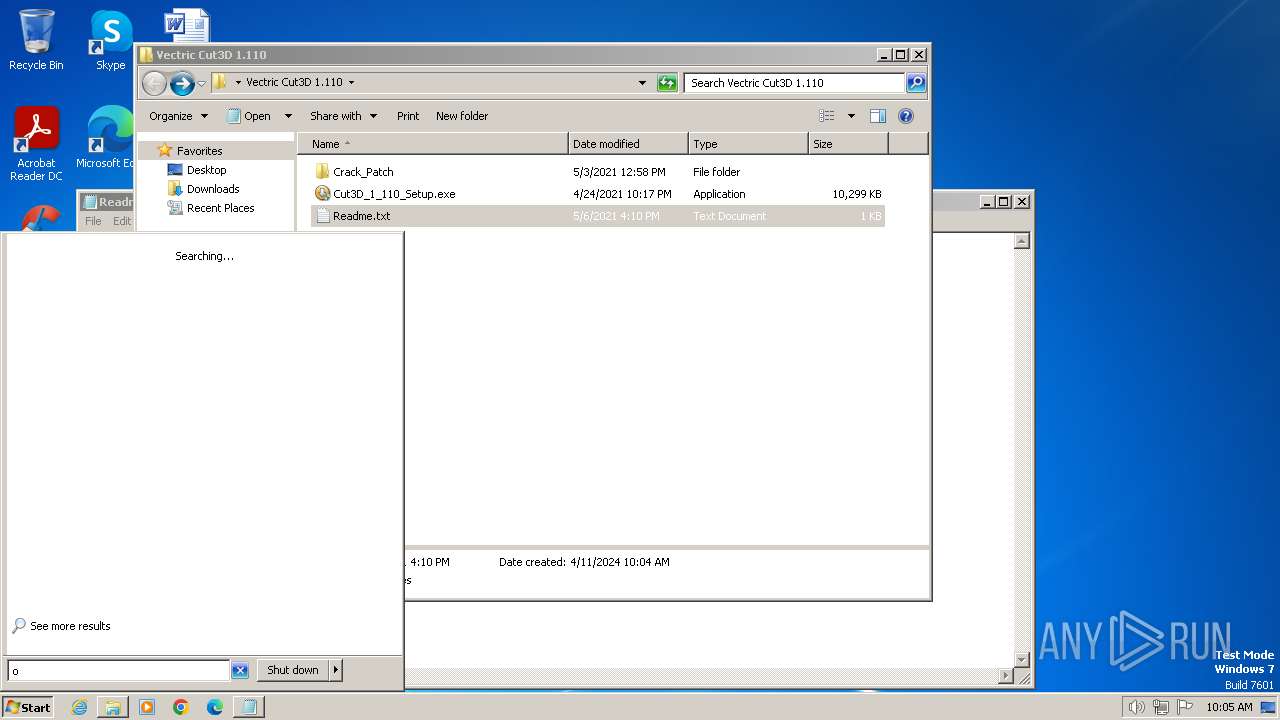This screenshot has width=1280, height=720.
Task: Click the Open toolbar button
Action: [250, 116]
